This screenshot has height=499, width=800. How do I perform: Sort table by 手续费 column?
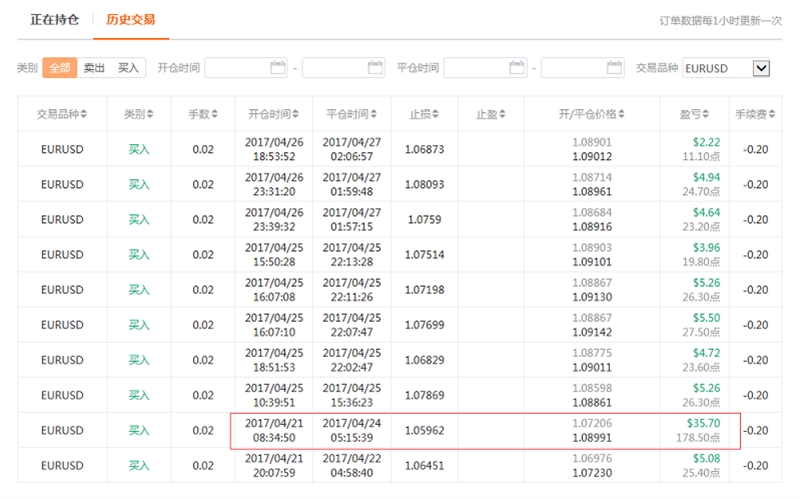(755, 114)
